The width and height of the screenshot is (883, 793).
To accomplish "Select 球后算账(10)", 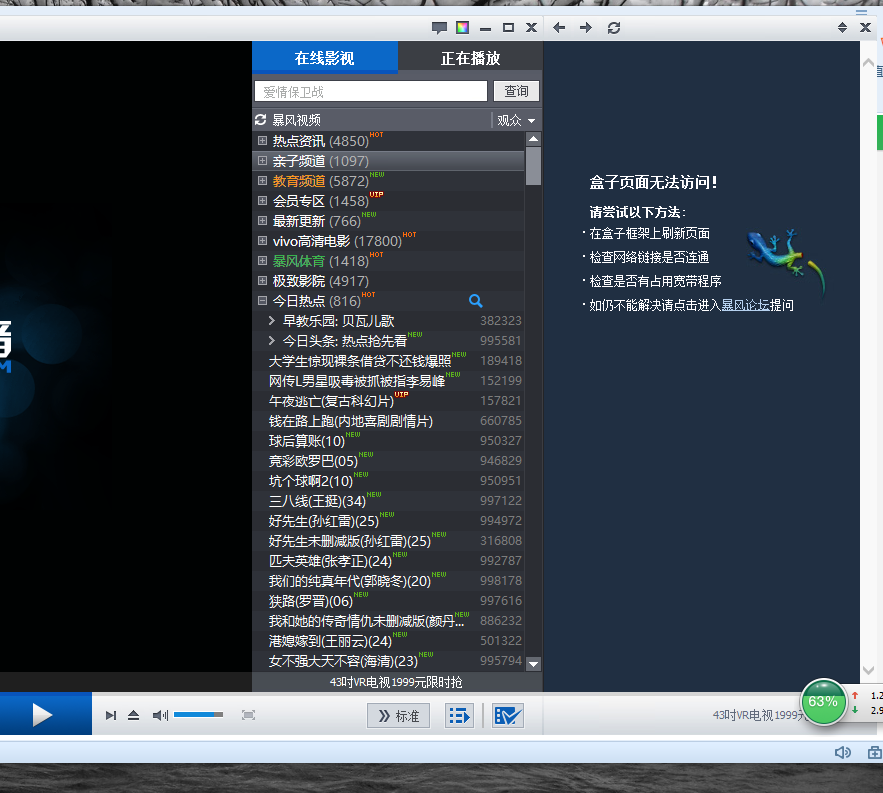I will tap(306, 441).
